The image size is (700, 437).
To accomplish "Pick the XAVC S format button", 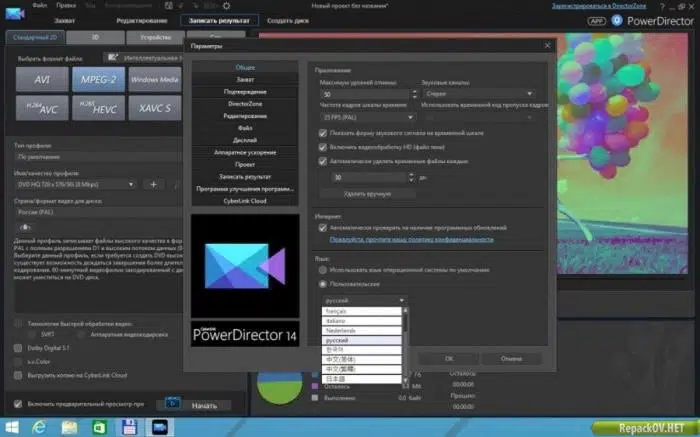I will tap(155, 108).
